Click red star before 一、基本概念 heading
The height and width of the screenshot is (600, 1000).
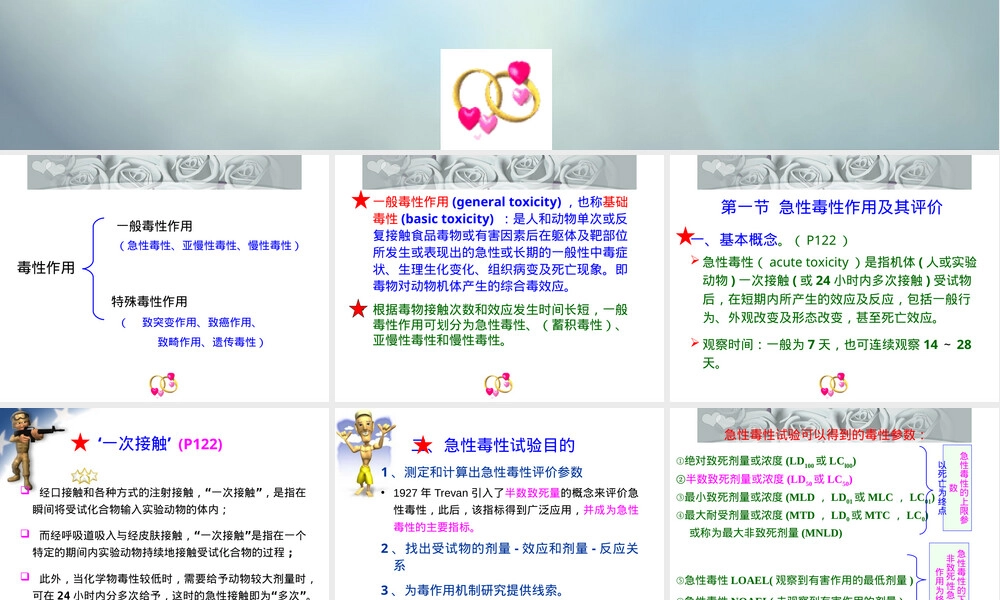tap(686, 237)
